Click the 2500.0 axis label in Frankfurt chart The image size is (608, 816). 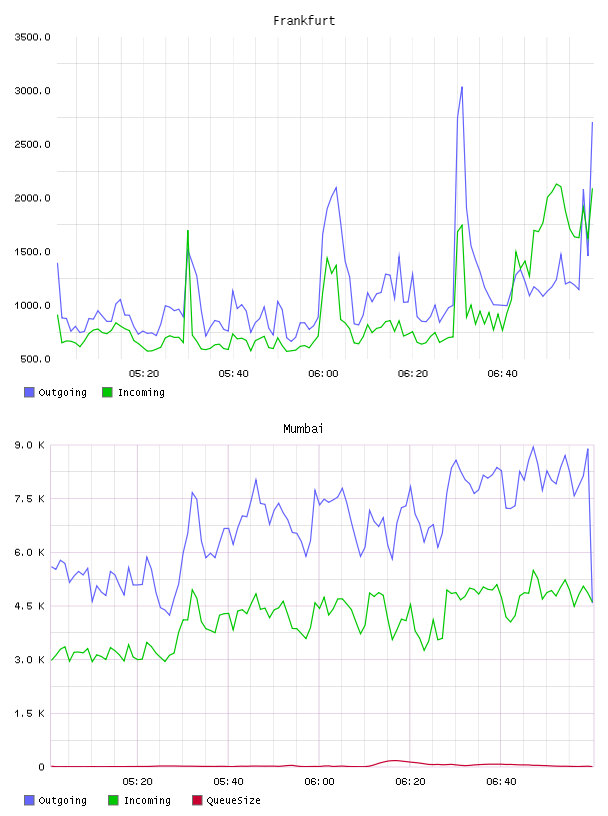(x=32, y=144)
